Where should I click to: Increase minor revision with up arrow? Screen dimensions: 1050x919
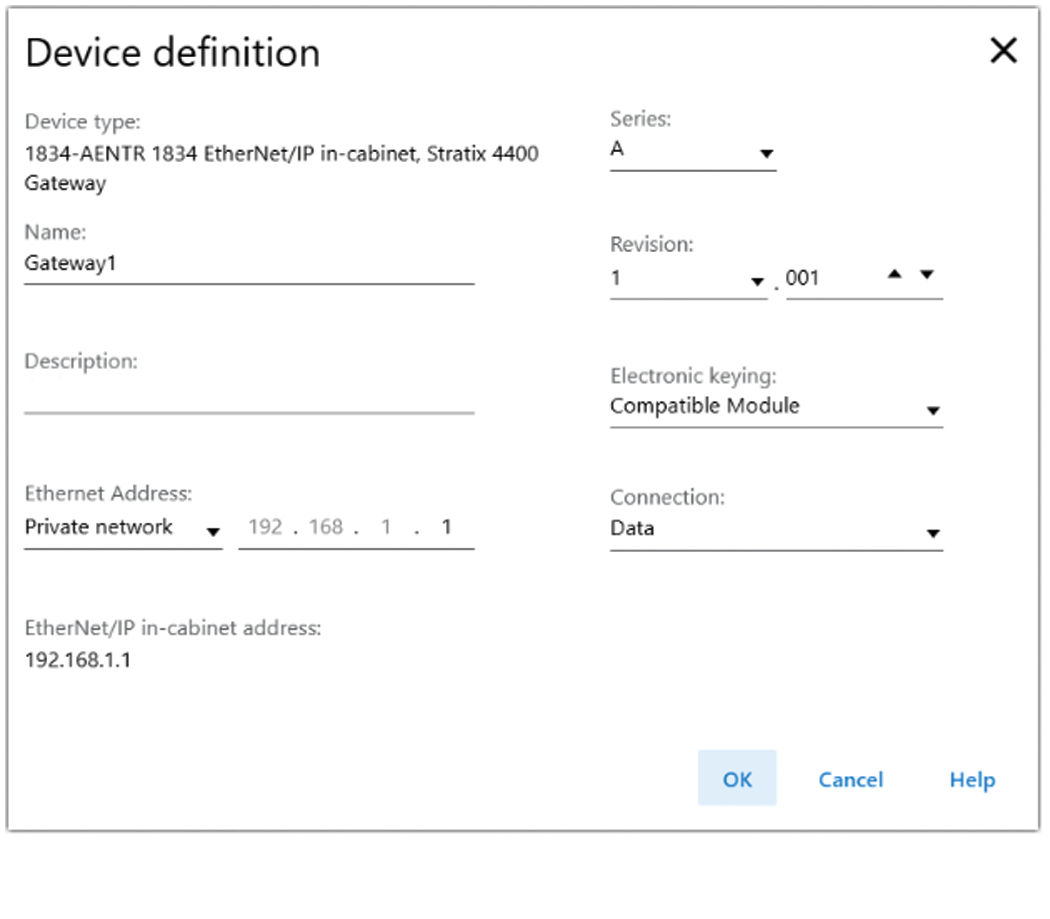click(895, 274)
